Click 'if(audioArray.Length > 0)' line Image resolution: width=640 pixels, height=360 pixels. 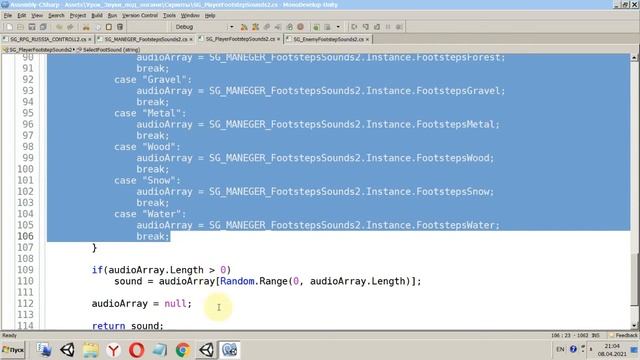(x=161, y=270)
